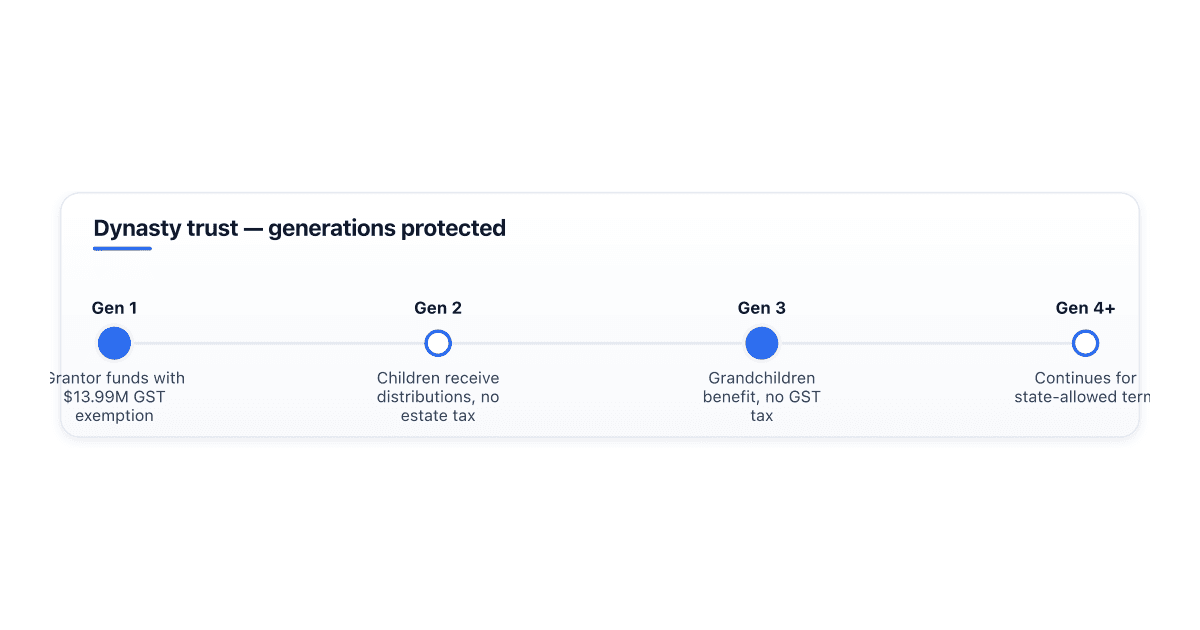Click 'Children receive distributions, no estate tax' text
Screen dimensions: 1200x630
coord(438,397)
